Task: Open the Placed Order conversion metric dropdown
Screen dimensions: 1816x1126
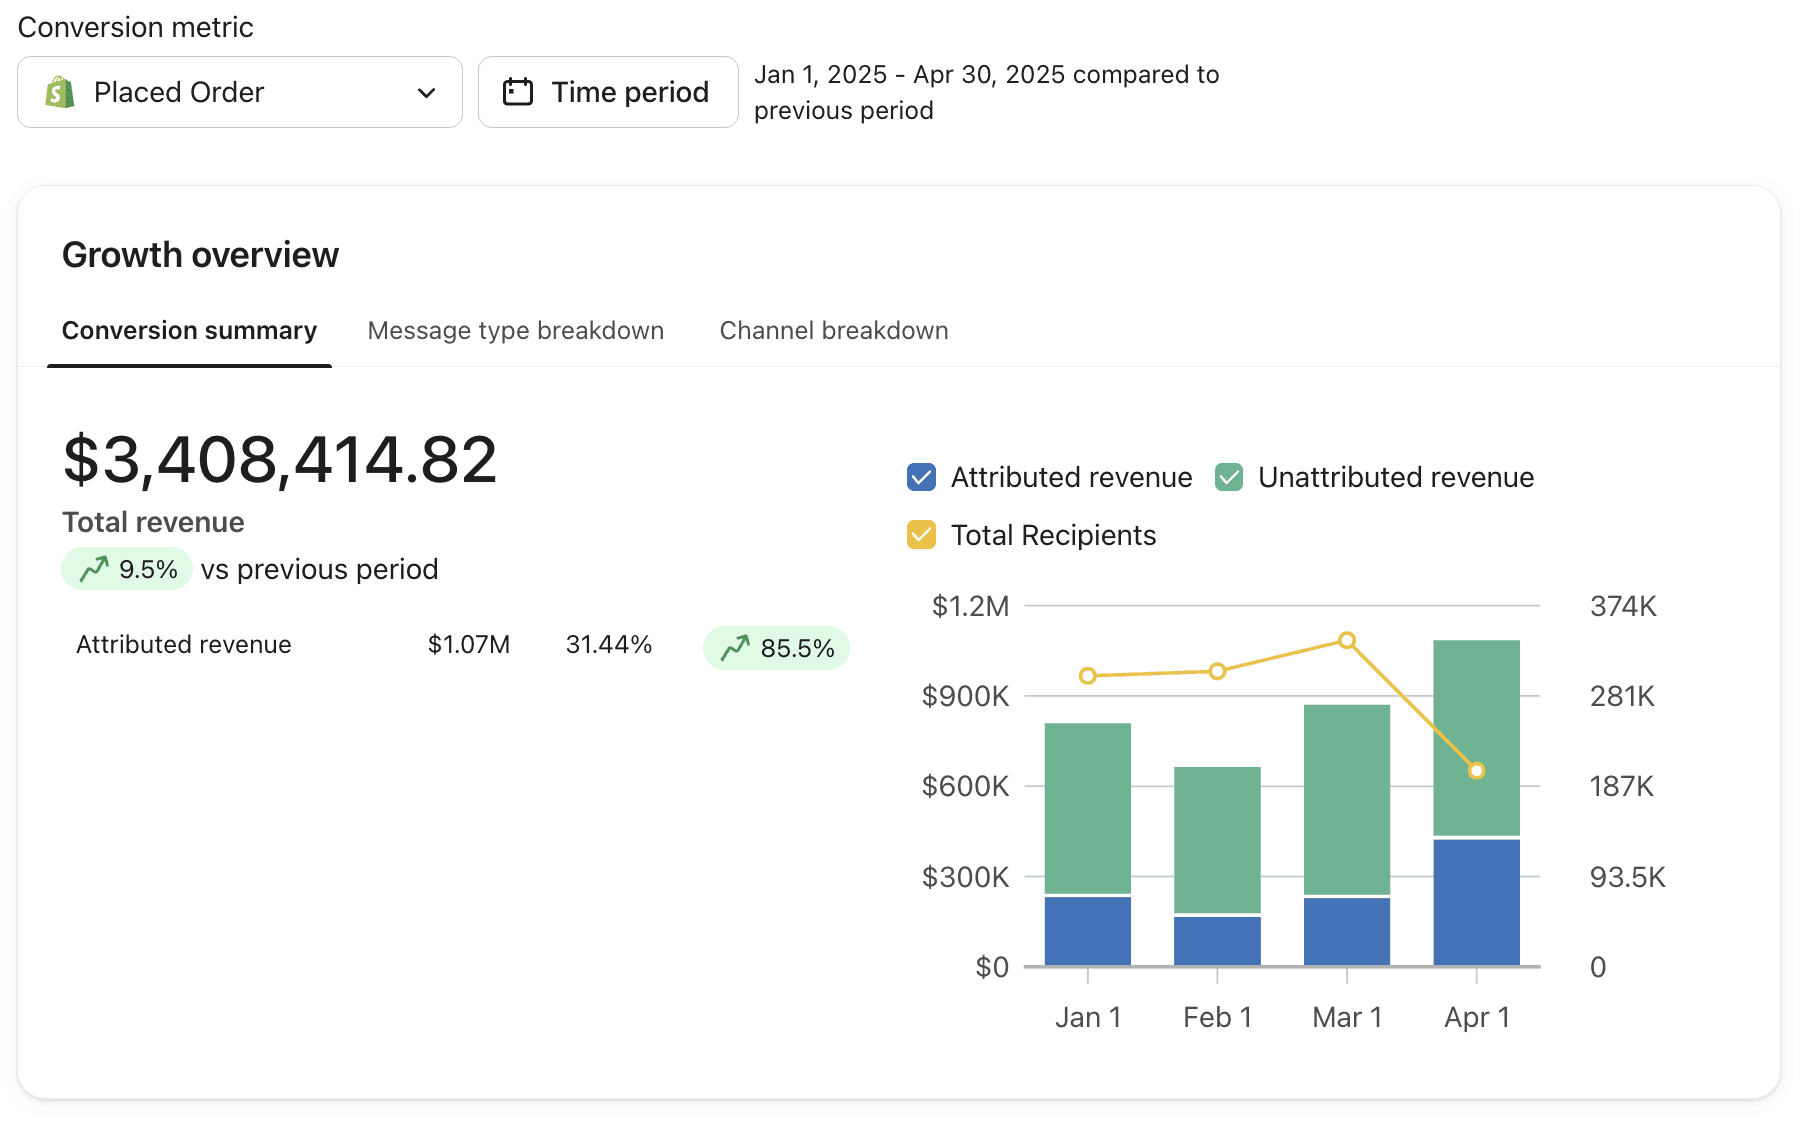Action: pos(240,92)
